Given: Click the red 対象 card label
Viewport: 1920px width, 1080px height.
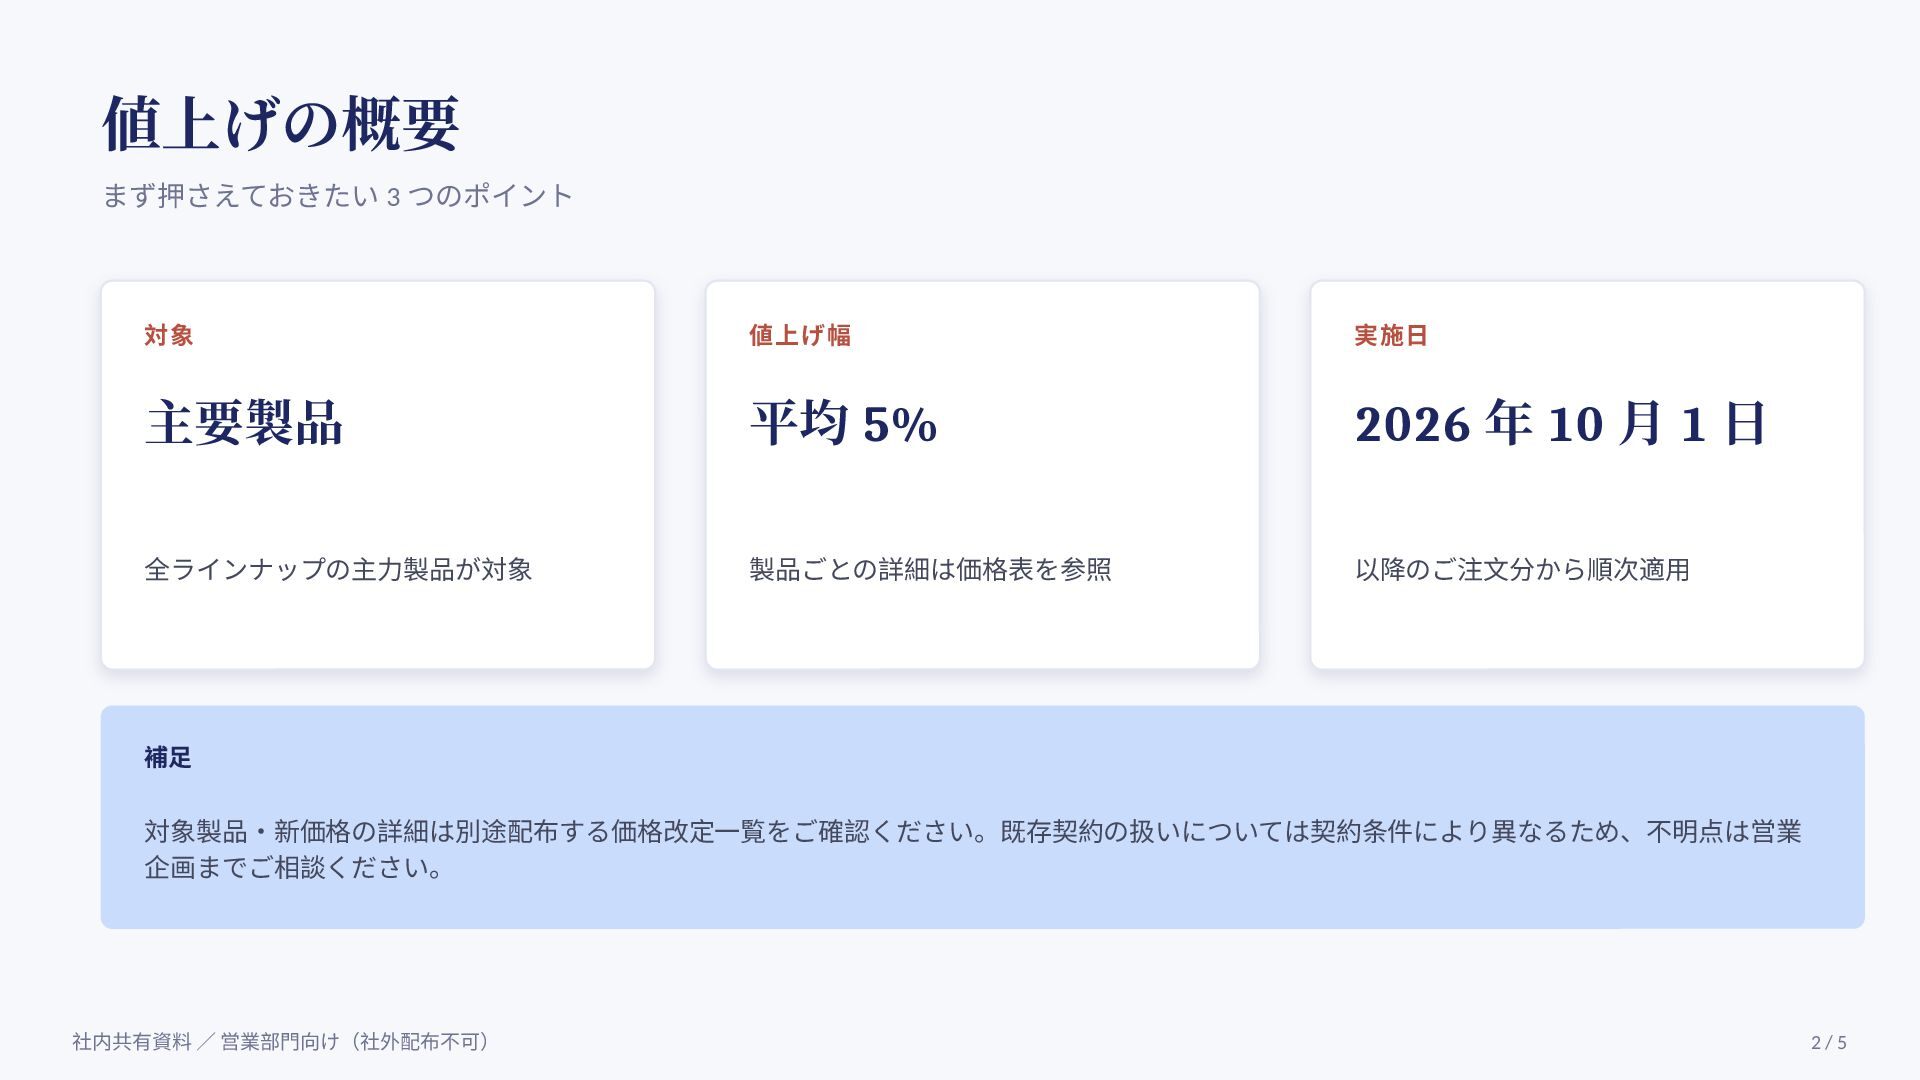Looking at the screenshot, I should point(169,335).
